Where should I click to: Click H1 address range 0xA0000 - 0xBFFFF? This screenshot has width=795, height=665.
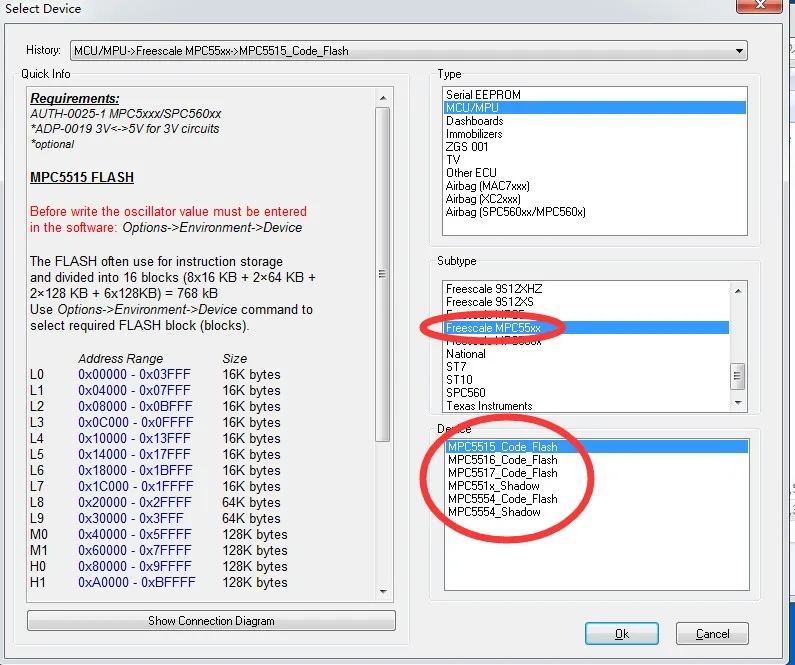(136, 582)
